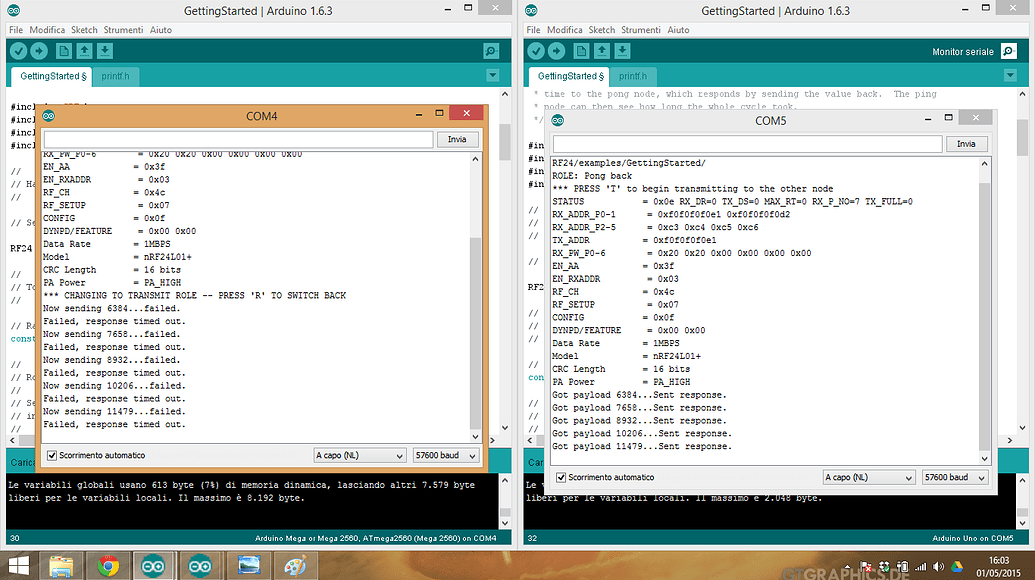Click the New sketch icon in the left toolbar
The height and width of the screenshot is (580, 1035).
(x=63, y=50)
